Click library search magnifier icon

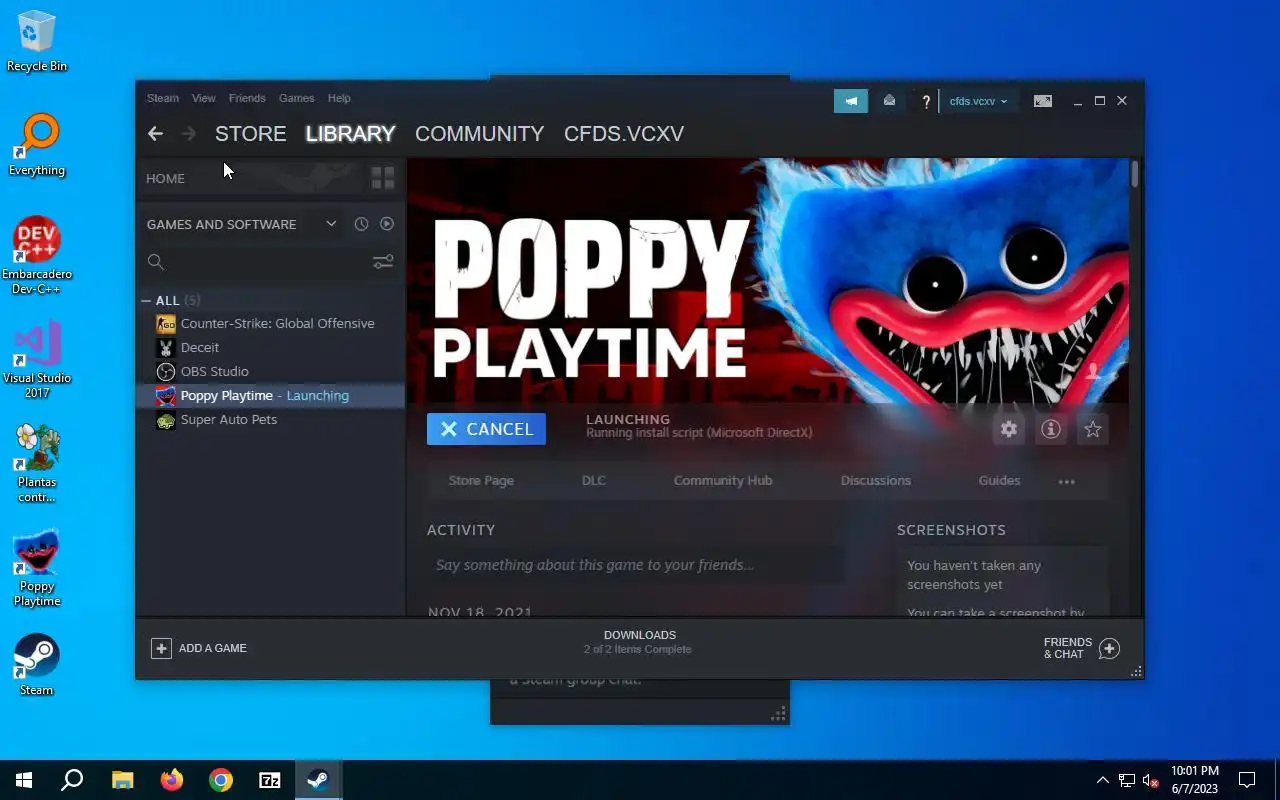point(156,262)
